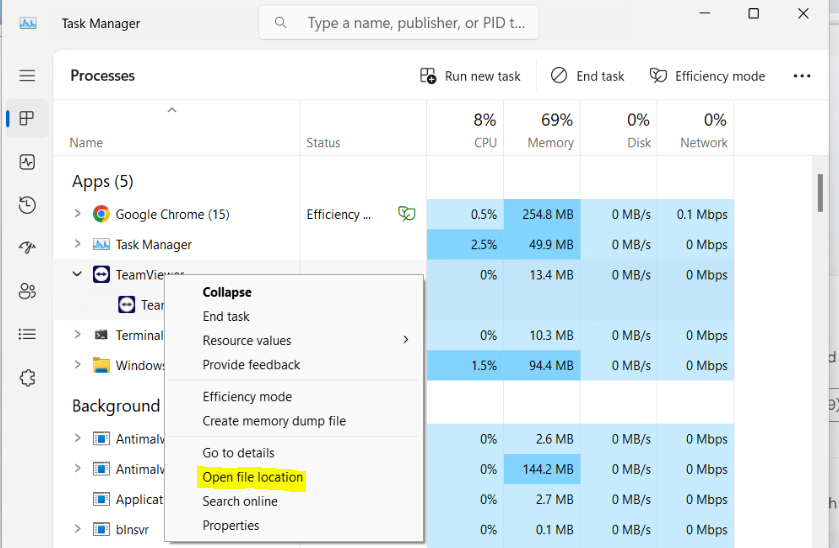The width and height of the screenshot is (839, 548).
Task: Expand the Task Manager process row
Action: [x=77, y=244]
